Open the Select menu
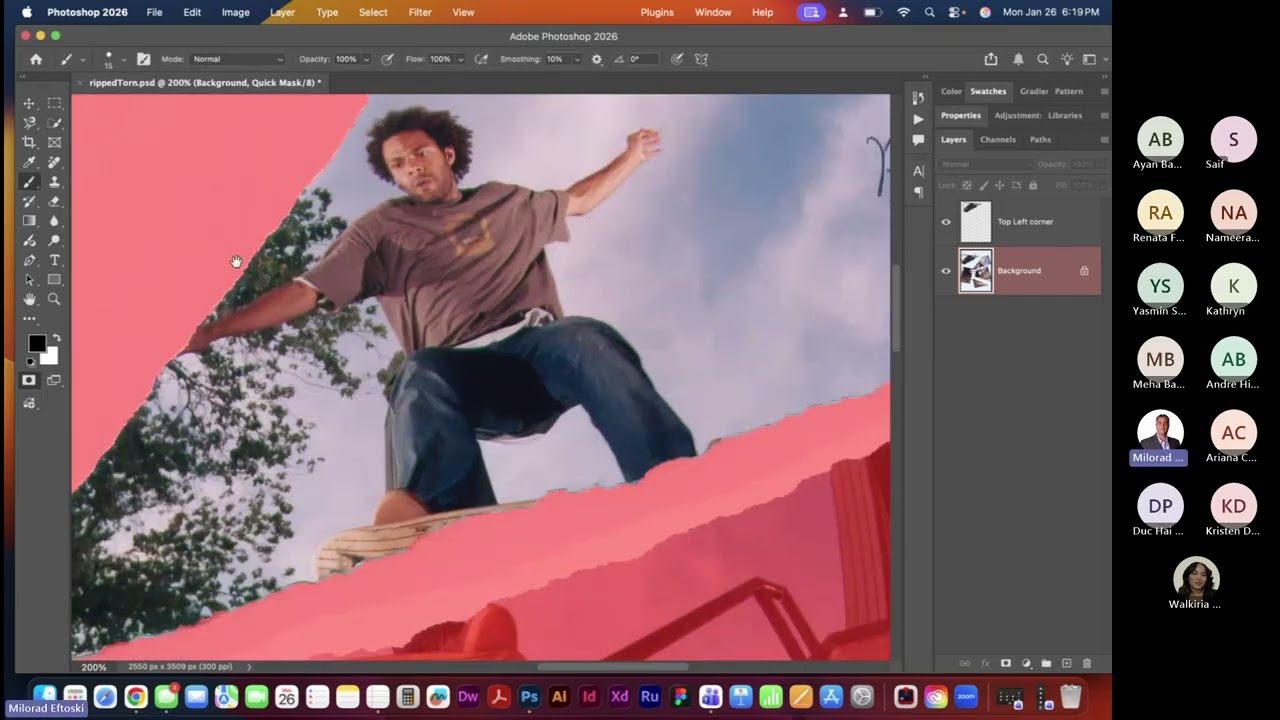Screen dimensions: 1280x720 pyautogui.click(x=373, y=12)
